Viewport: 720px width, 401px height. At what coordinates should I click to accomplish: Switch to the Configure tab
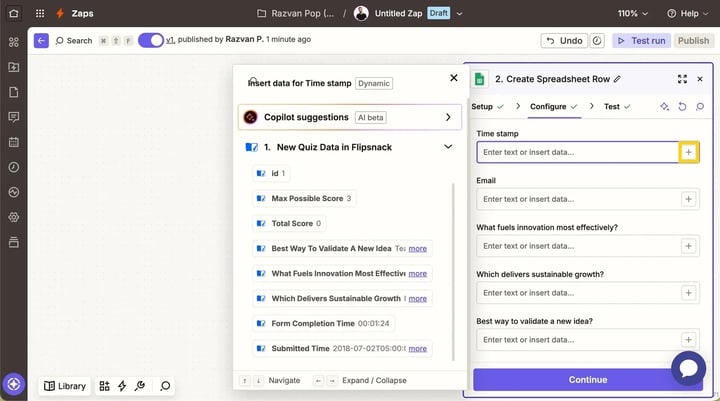point(554,107)
